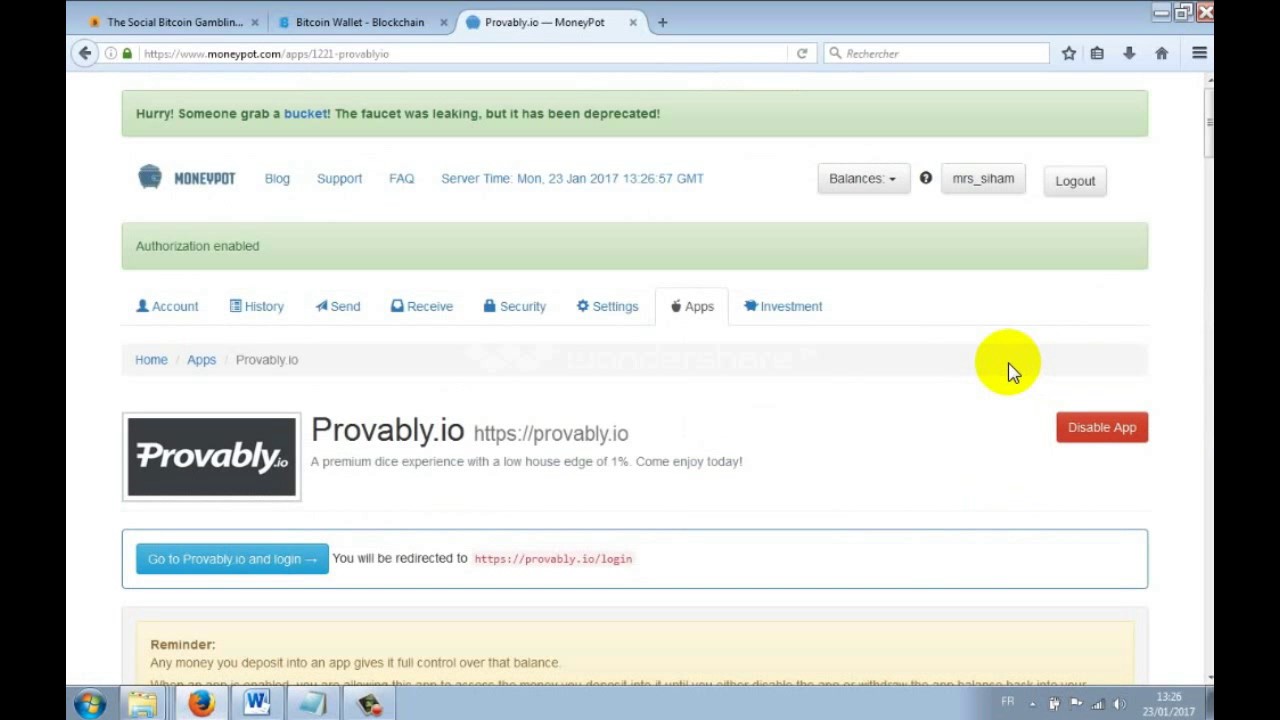Open the Settings tab

pos(607,306)
